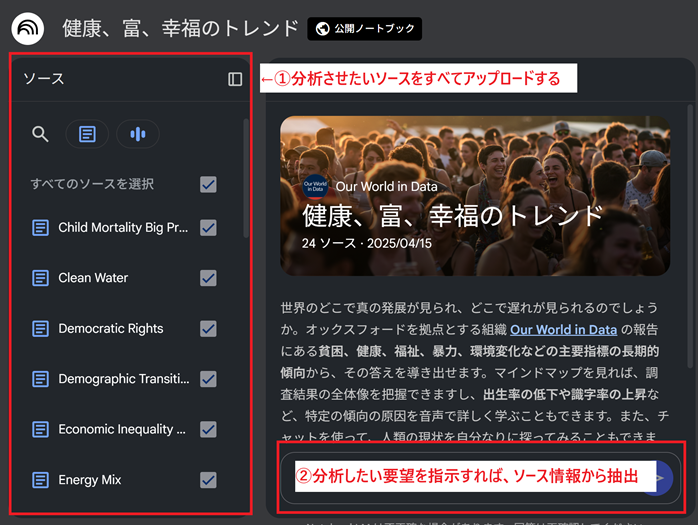Uncheck the Child Mortality Big Pr... source checkbox
Screen dimensions: 698x525
point(208,228)
